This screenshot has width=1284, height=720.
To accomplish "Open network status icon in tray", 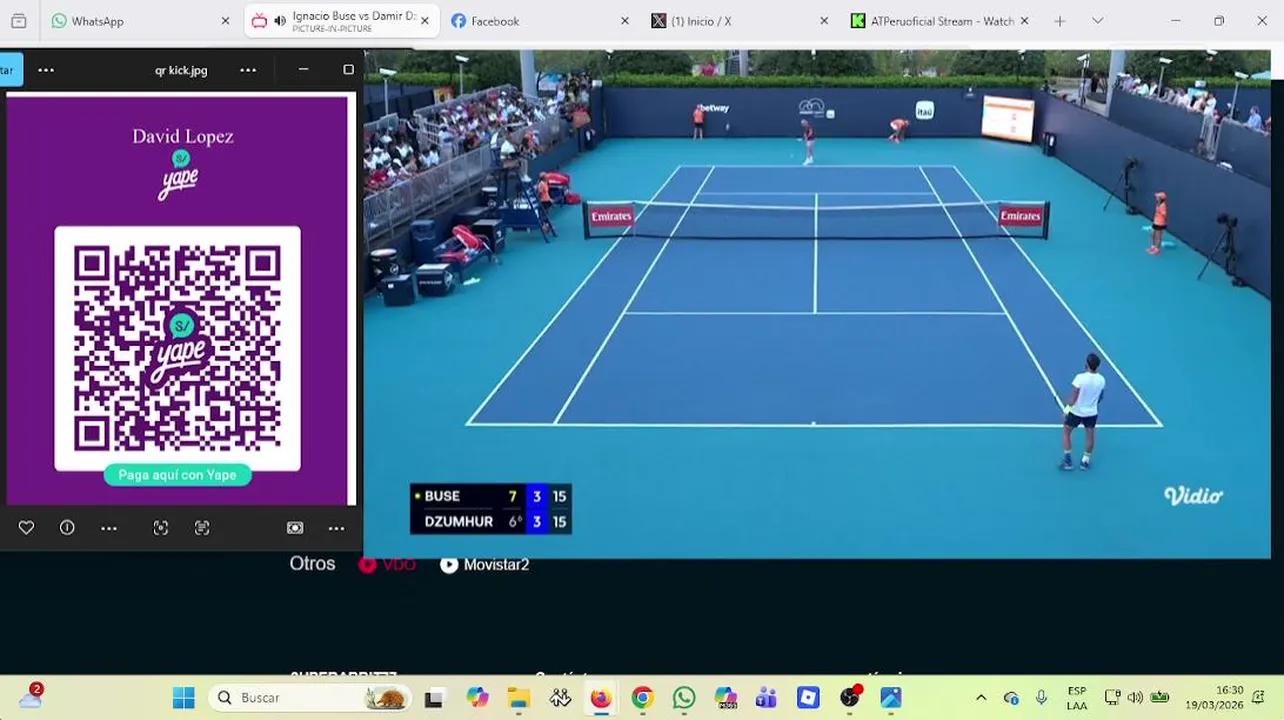I will [x=1112, y=698].
